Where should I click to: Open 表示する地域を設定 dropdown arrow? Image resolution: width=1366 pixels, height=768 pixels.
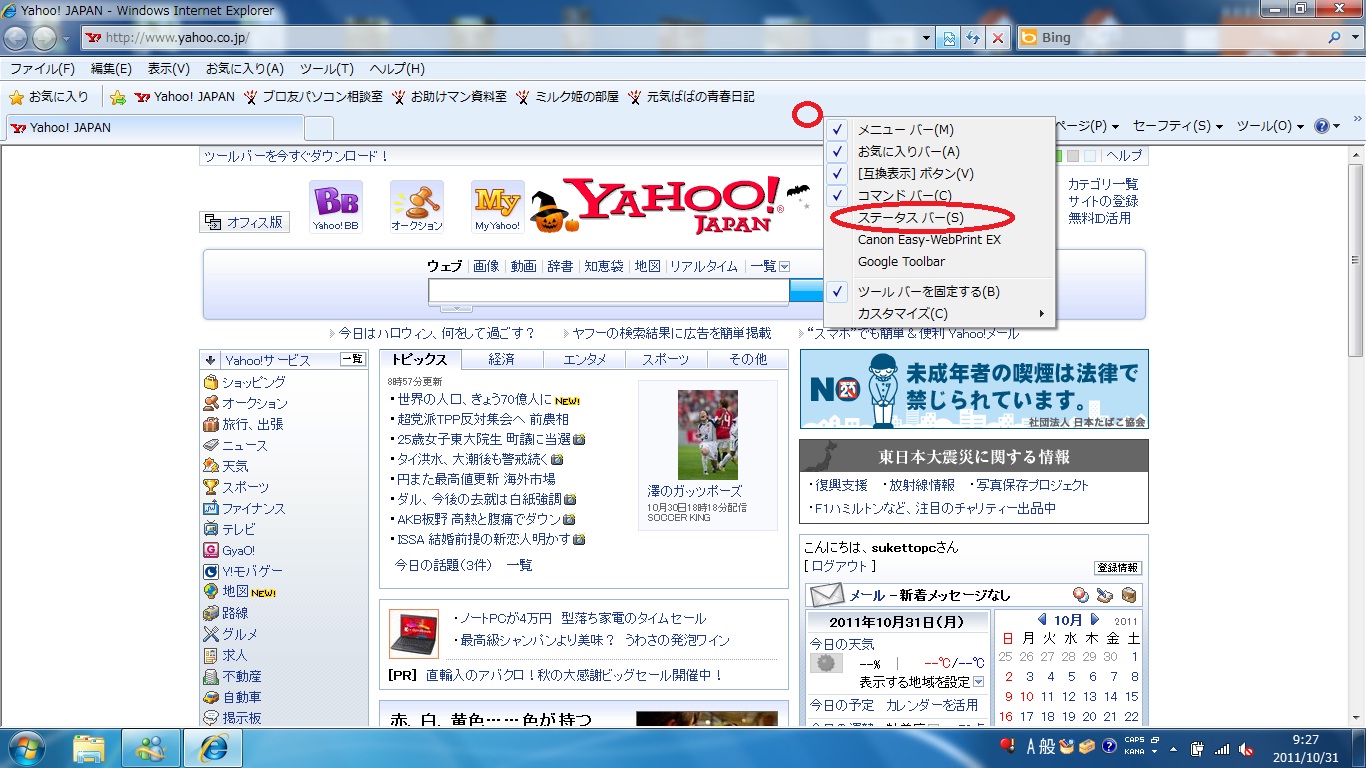click(x=978, y=682)
